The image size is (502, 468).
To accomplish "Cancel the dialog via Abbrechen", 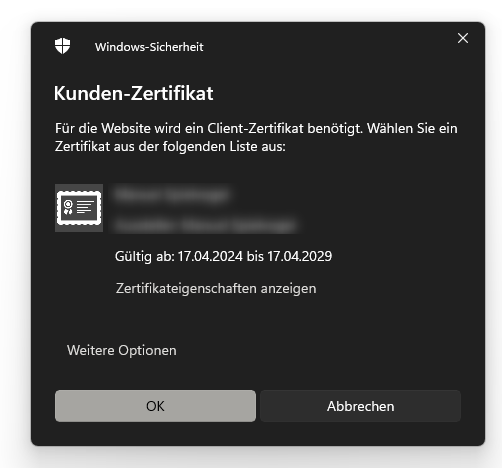I will 361,406.
